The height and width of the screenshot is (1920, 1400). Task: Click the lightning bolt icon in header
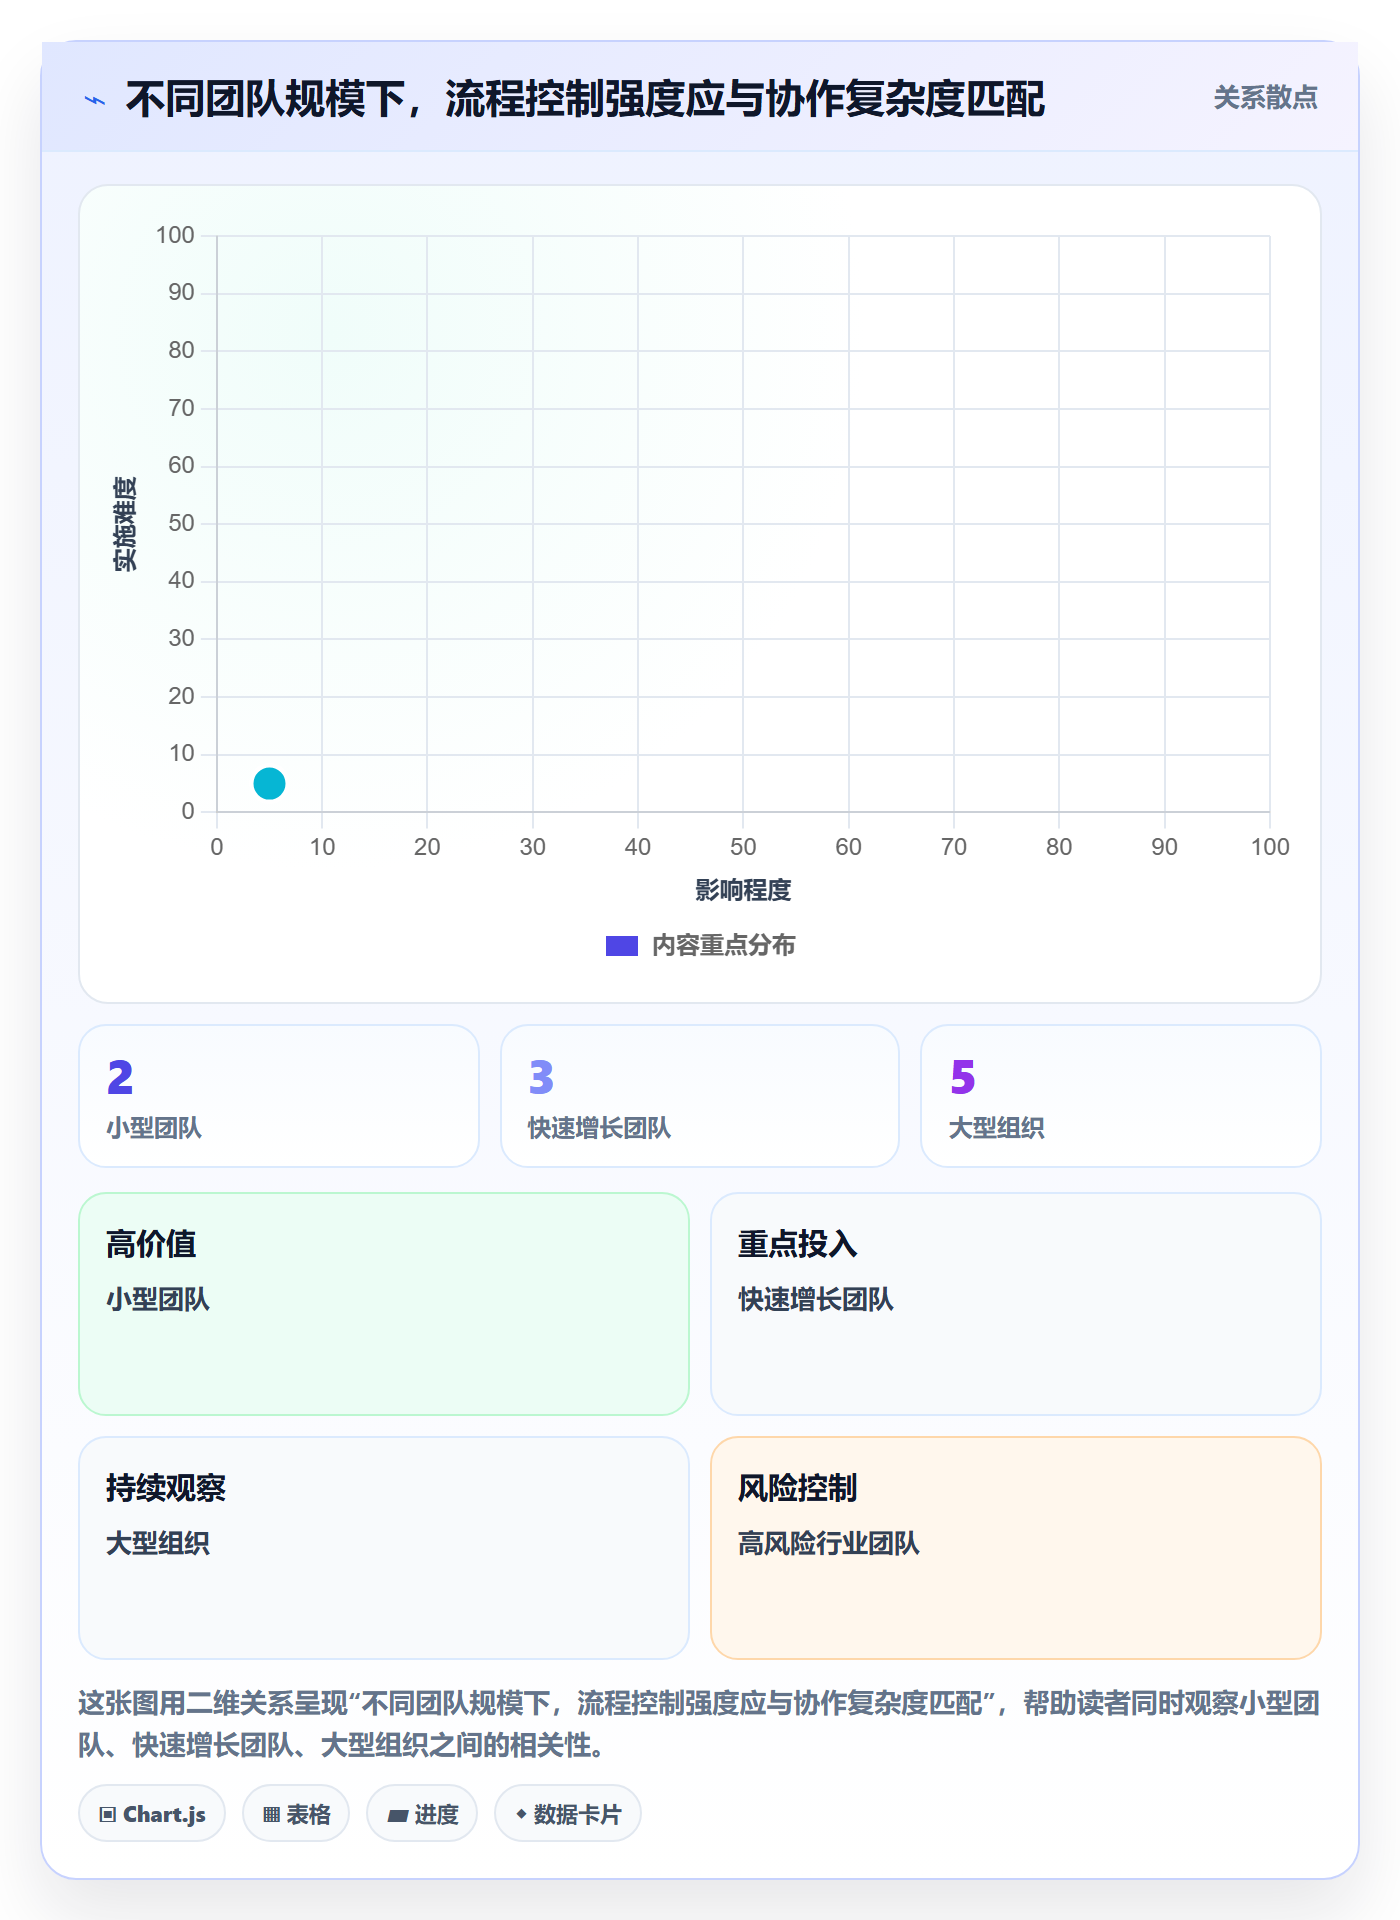coord(95,100)
